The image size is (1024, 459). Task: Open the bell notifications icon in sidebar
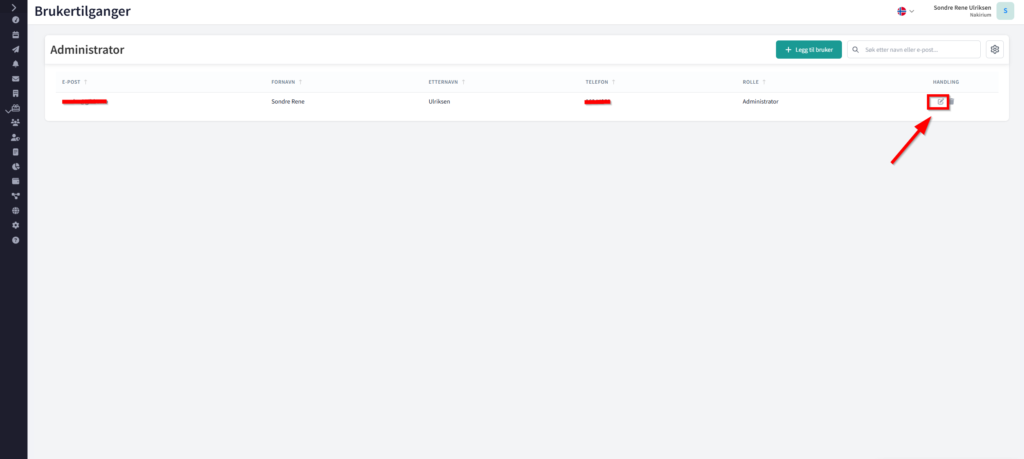point(15,63)
